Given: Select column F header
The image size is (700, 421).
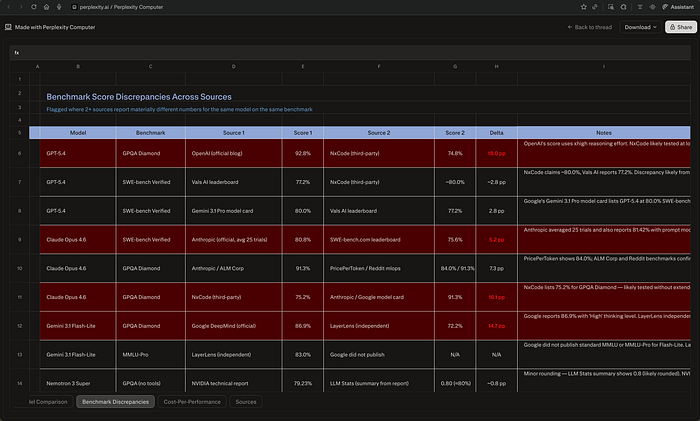Looking at the screenshot, I should tap(379, 67).
